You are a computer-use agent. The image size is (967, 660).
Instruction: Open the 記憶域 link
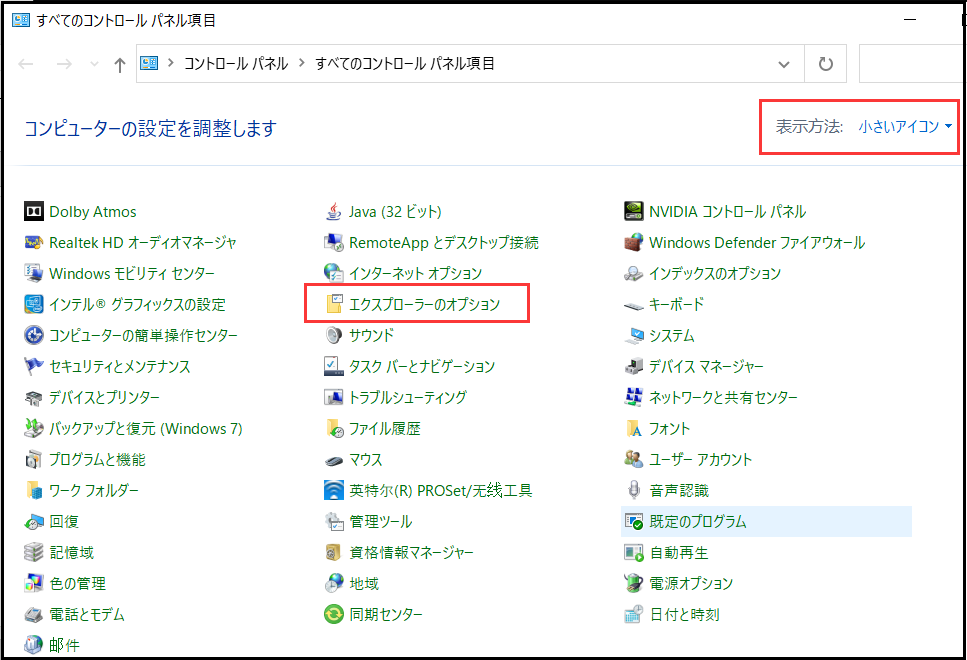coord(72,553)
